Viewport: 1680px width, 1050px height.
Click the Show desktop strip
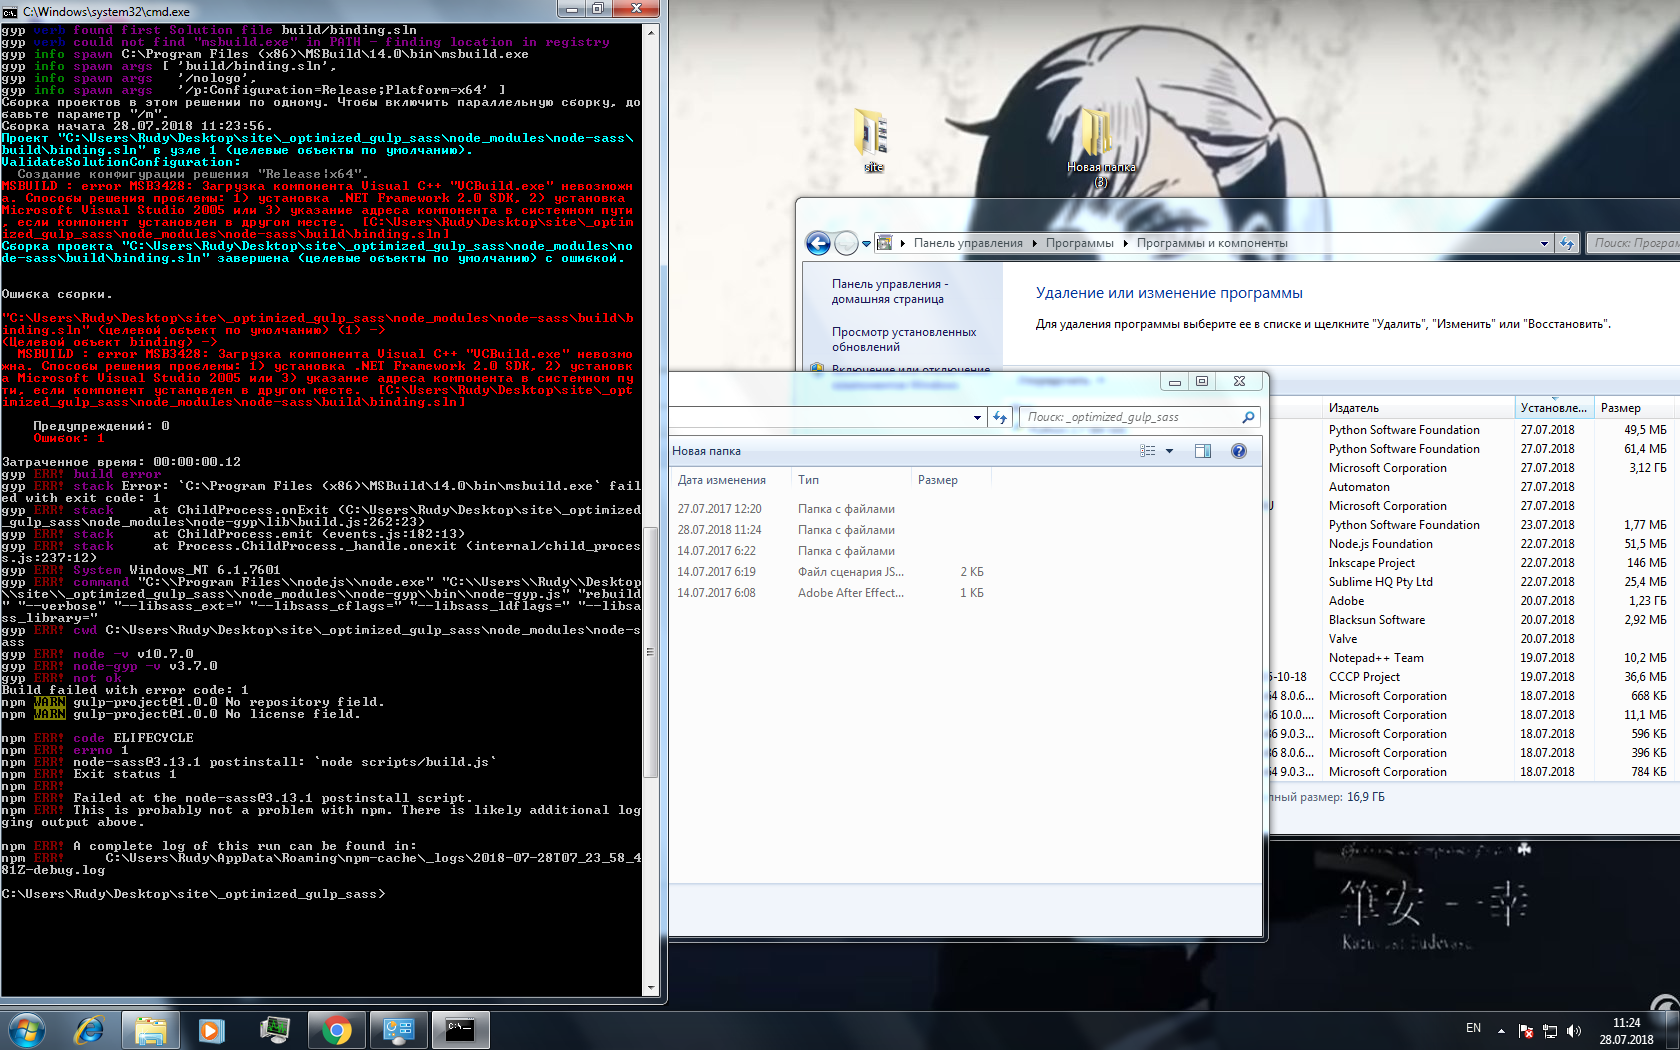point(1673,1030)
